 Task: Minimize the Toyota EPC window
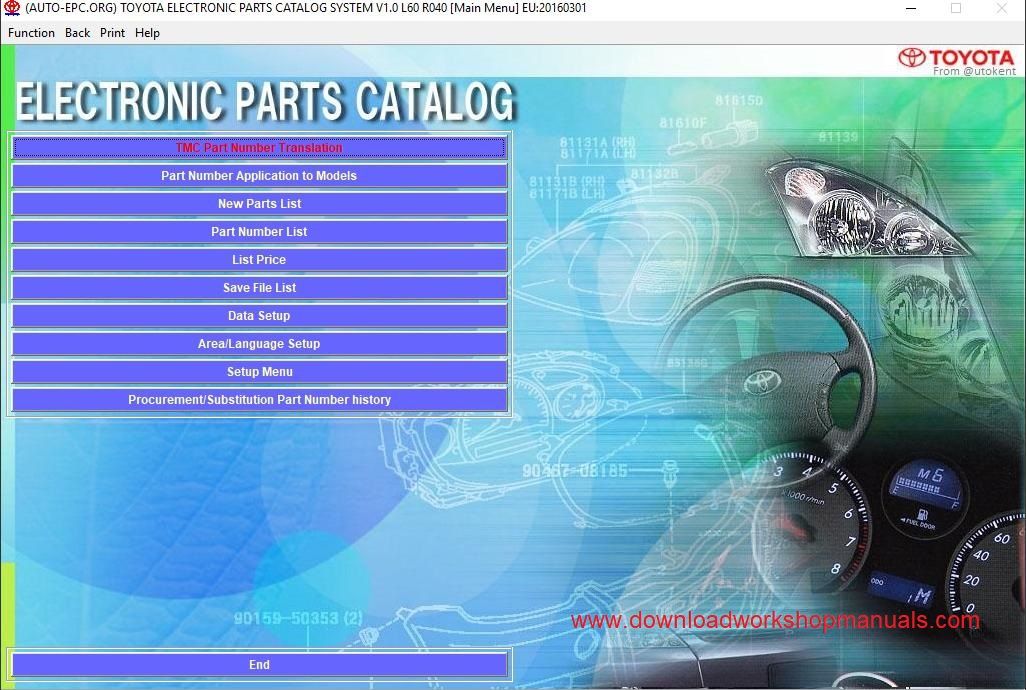910,9
